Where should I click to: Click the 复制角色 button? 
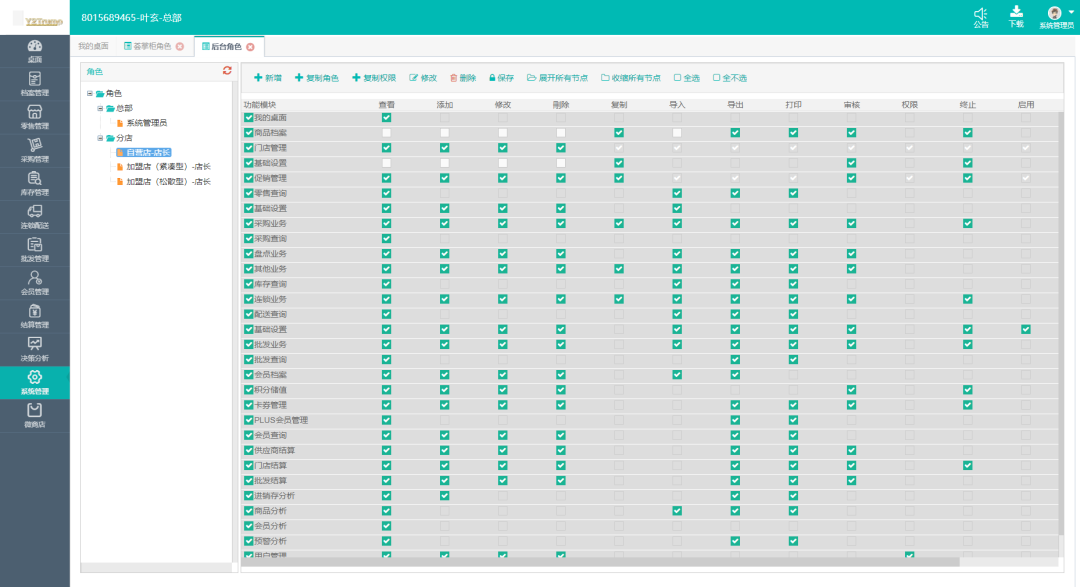click(x=316, y=78)
